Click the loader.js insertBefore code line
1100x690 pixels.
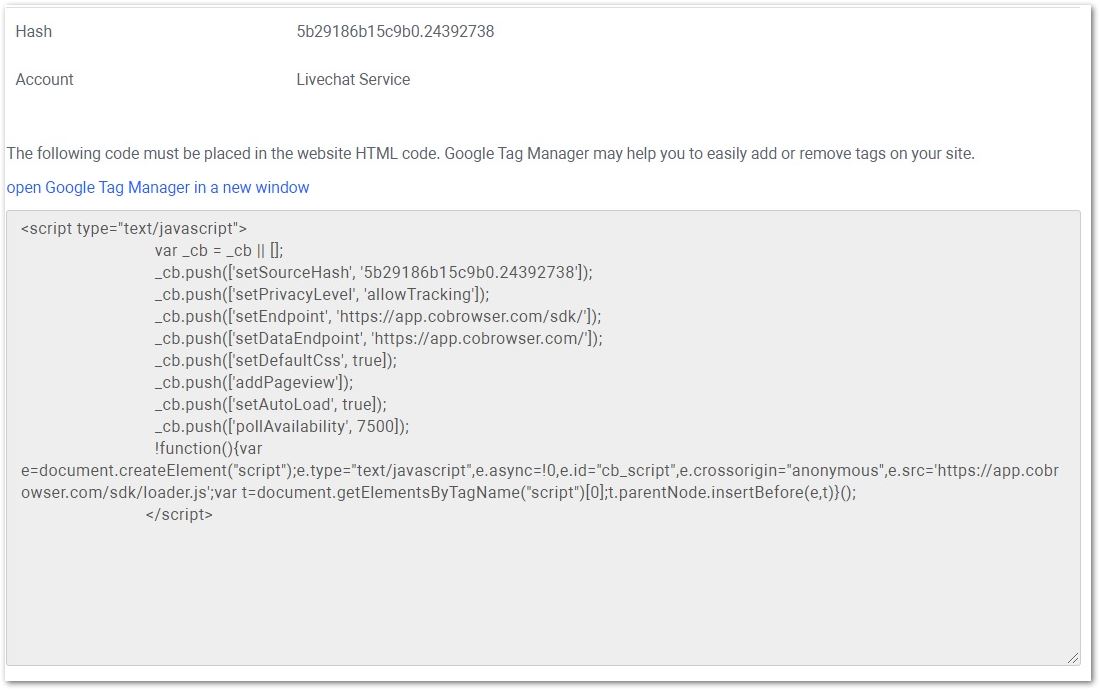pos(438,492)
